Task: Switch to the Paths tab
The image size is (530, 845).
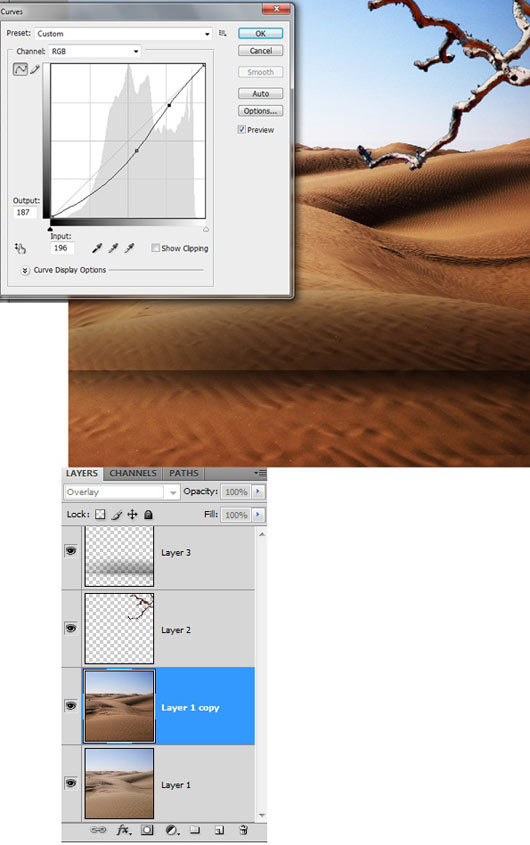Action: point(184,473)
